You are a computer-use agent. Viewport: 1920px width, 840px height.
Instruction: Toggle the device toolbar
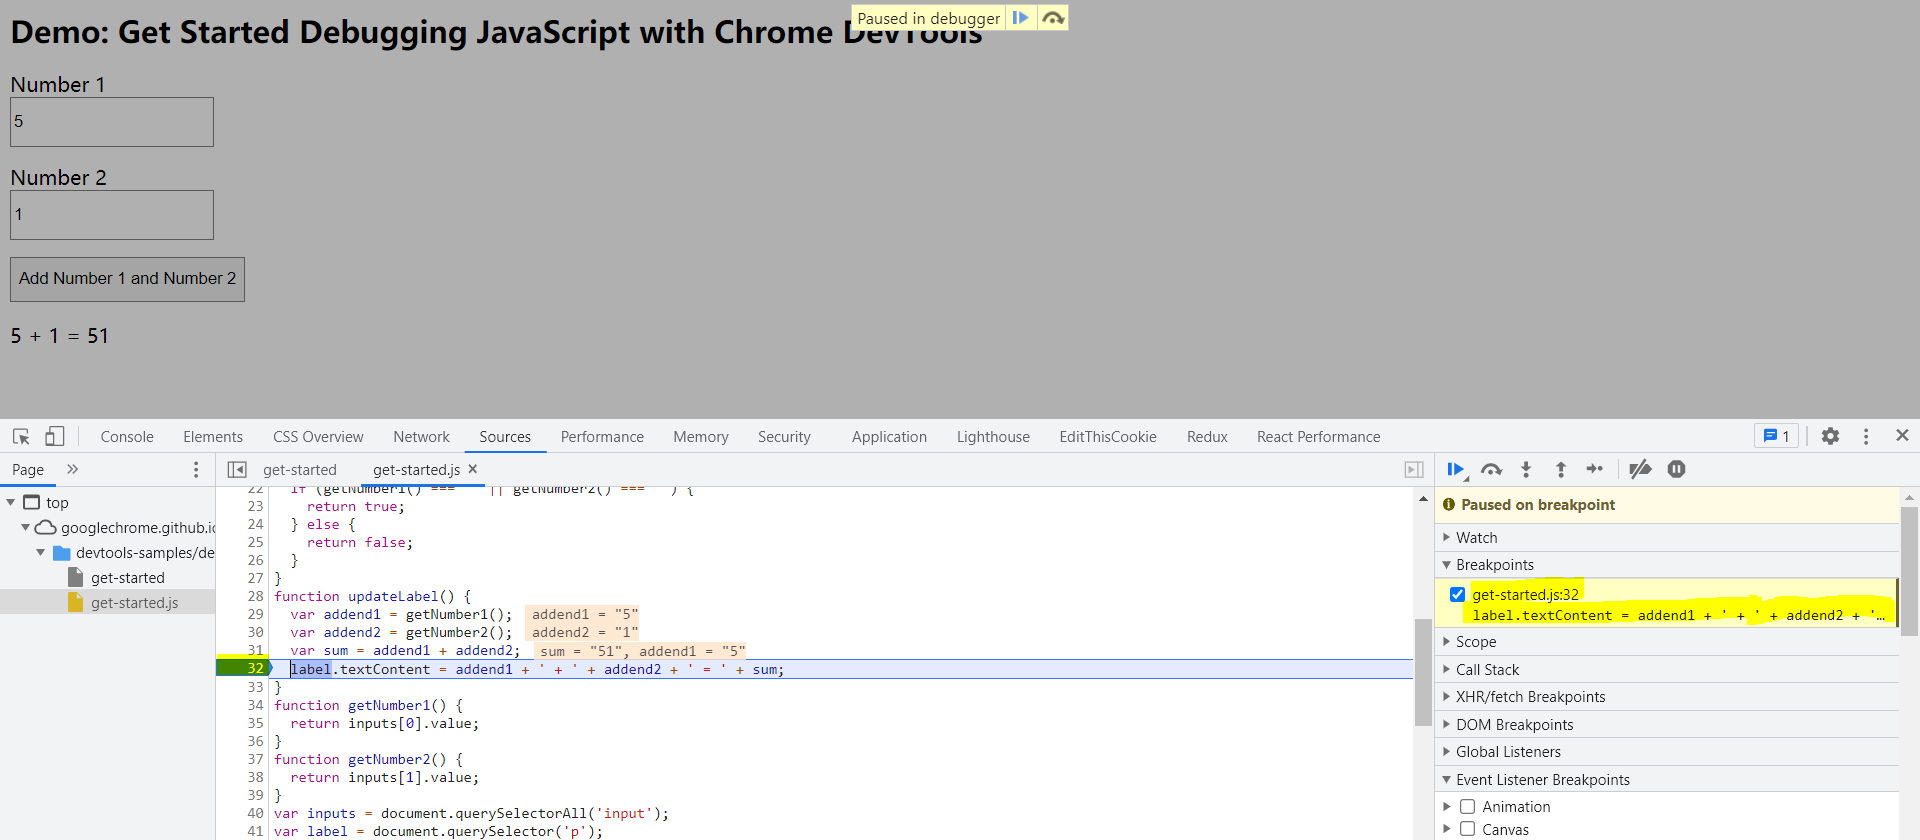[55, 437]
